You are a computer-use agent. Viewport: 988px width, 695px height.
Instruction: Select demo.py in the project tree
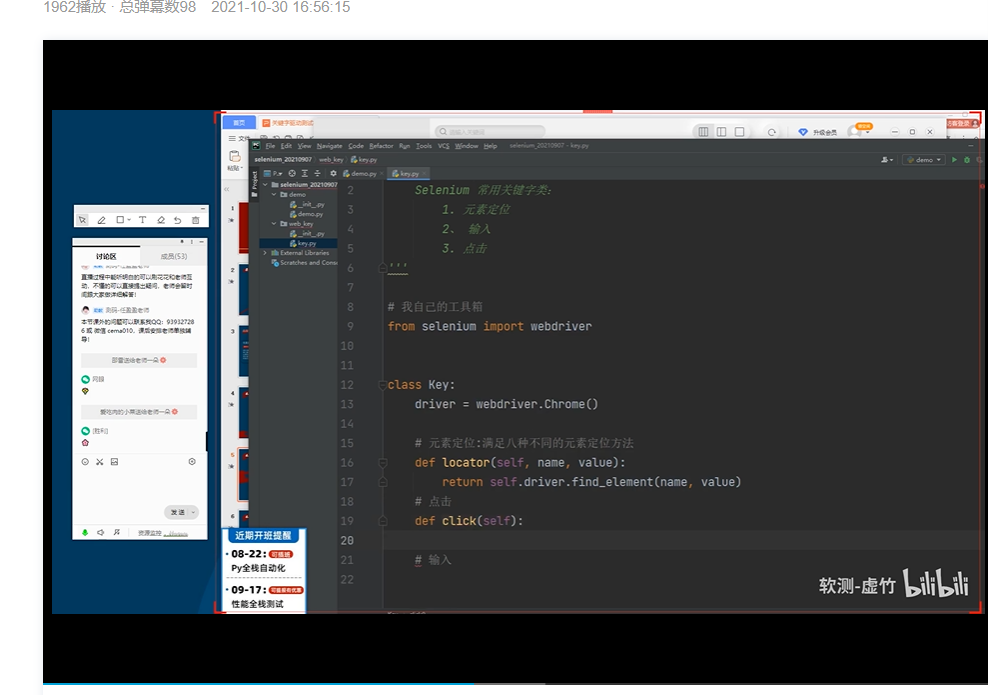307,214
